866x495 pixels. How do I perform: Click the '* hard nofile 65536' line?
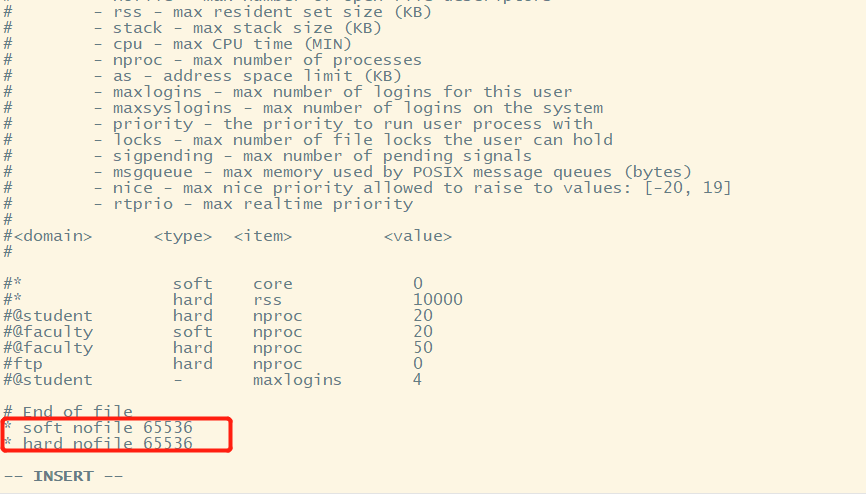click(x=98, y=444)
